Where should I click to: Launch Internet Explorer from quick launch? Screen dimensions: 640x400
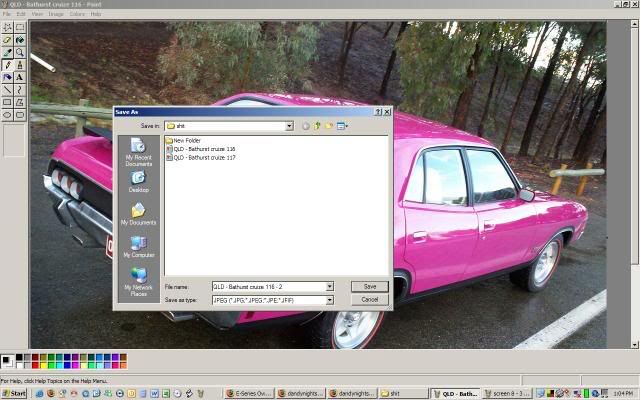coord(40,393)
